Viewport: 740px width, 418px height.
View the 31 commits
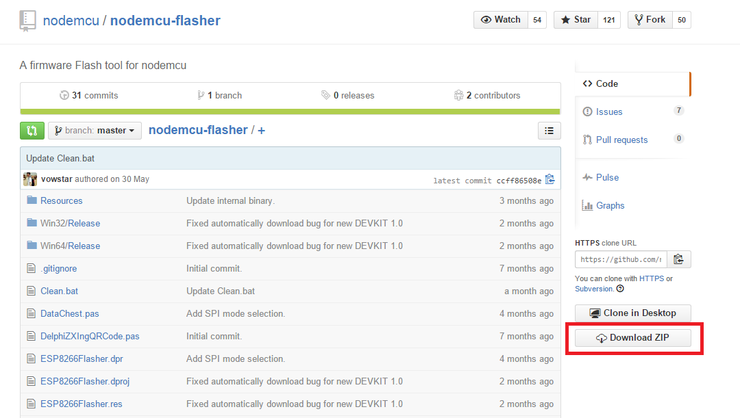(x=89, y=95)
